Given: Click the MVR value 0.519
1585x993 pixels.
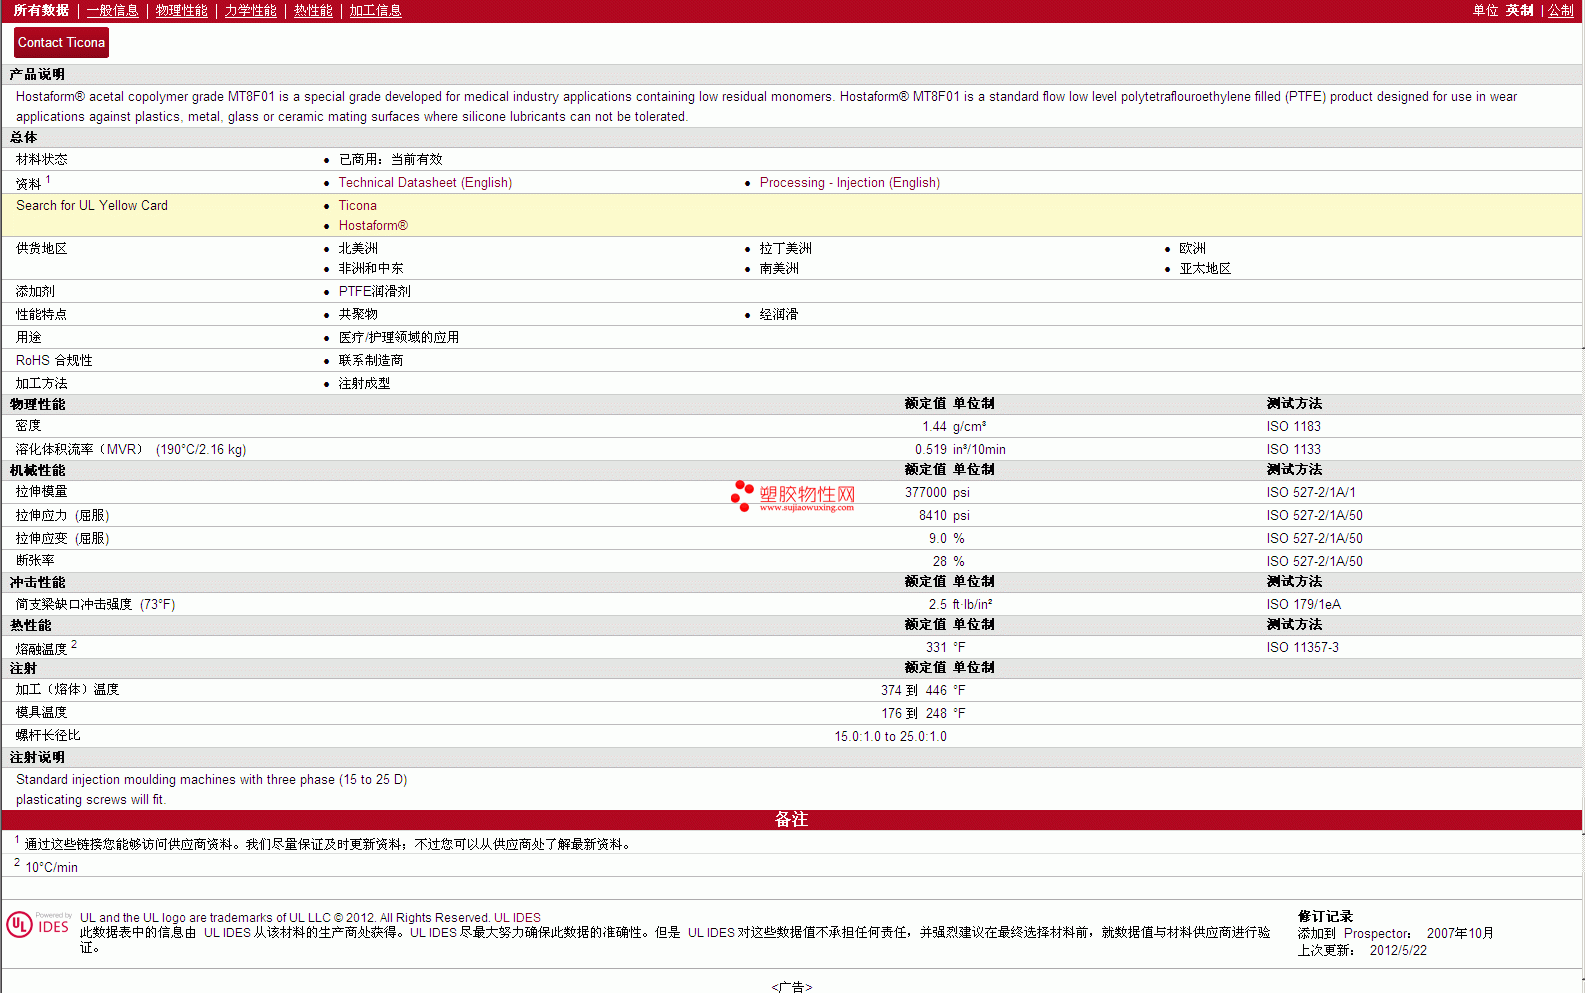Looking at the screenshot, I should (931, 450).
